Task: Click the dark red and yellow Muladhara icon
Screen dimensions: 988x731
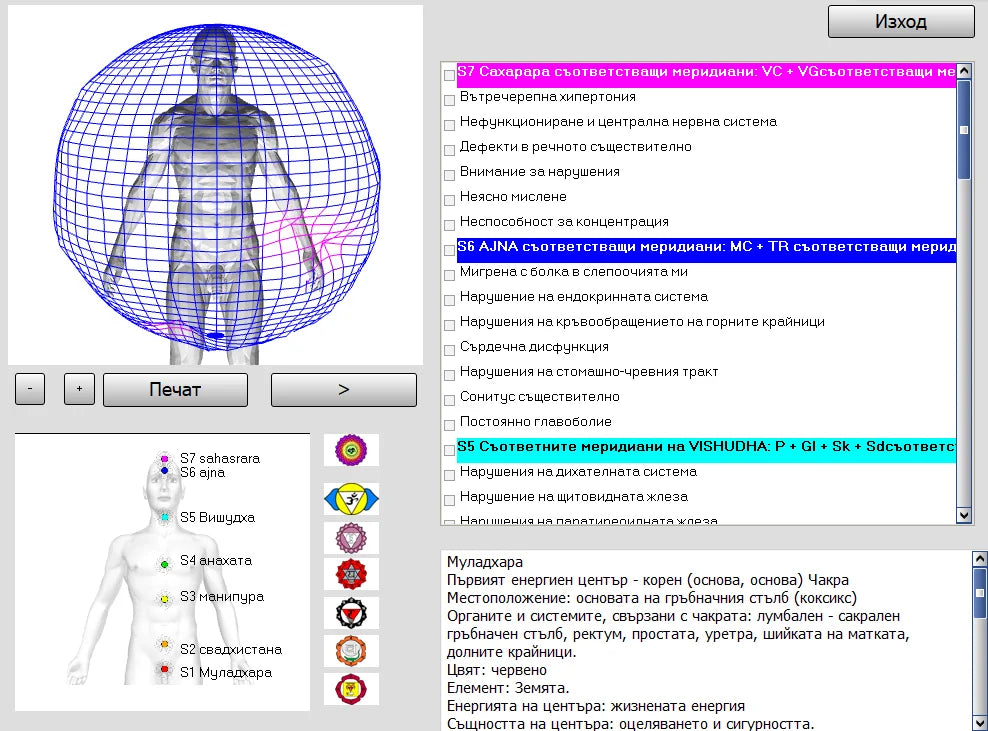Action: 351,689
